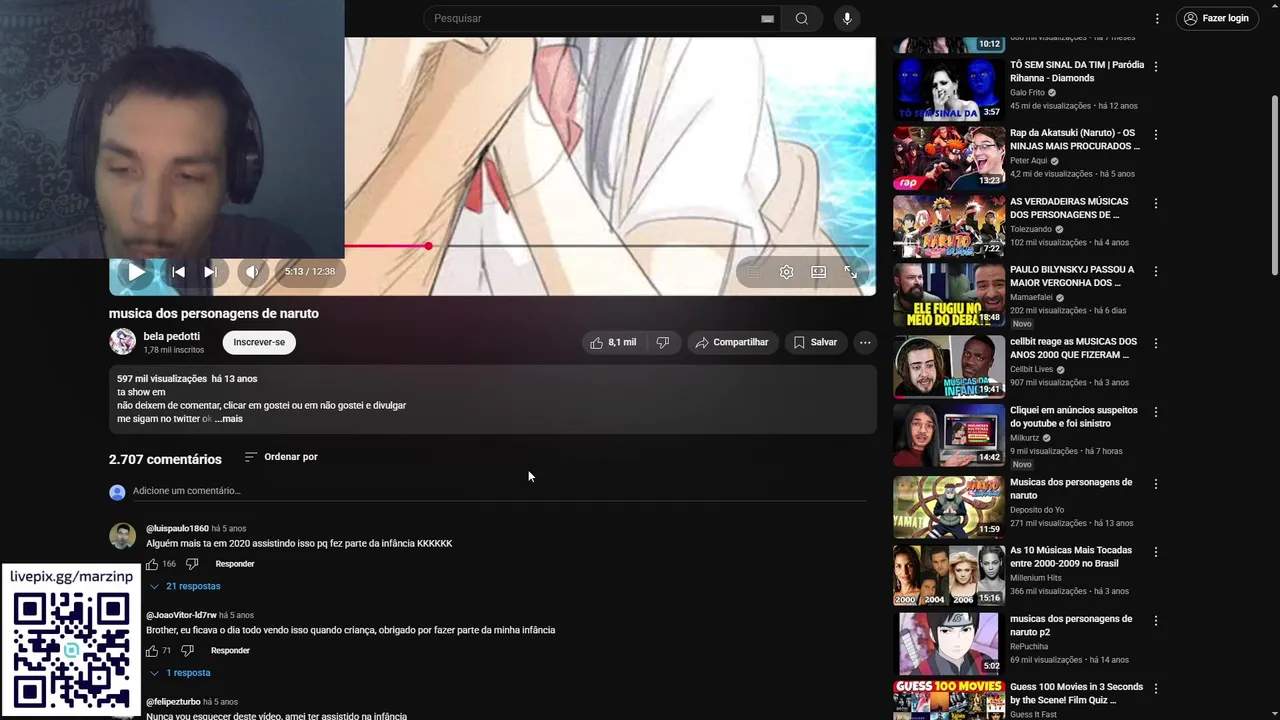
Task: Open the Compartilhar share dialog
Action: (732, 342)
